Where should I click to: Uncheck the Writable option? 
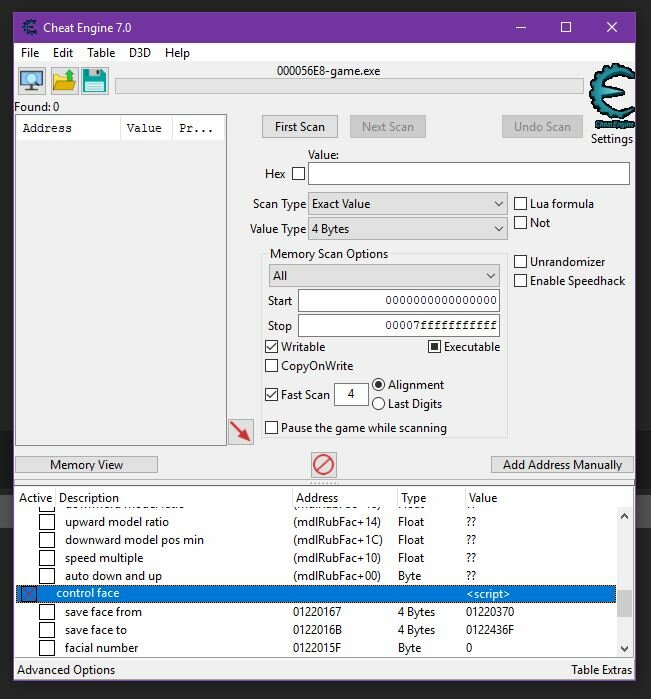coord(272,346)
